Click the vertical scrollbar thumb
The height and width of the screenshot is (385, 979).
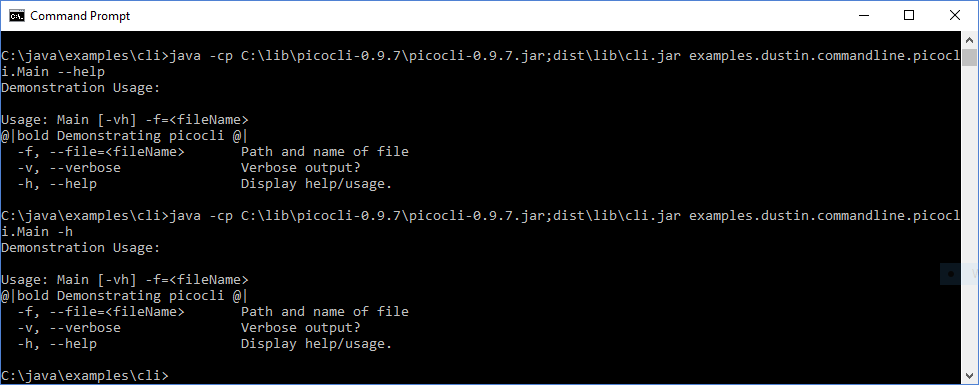969,57
